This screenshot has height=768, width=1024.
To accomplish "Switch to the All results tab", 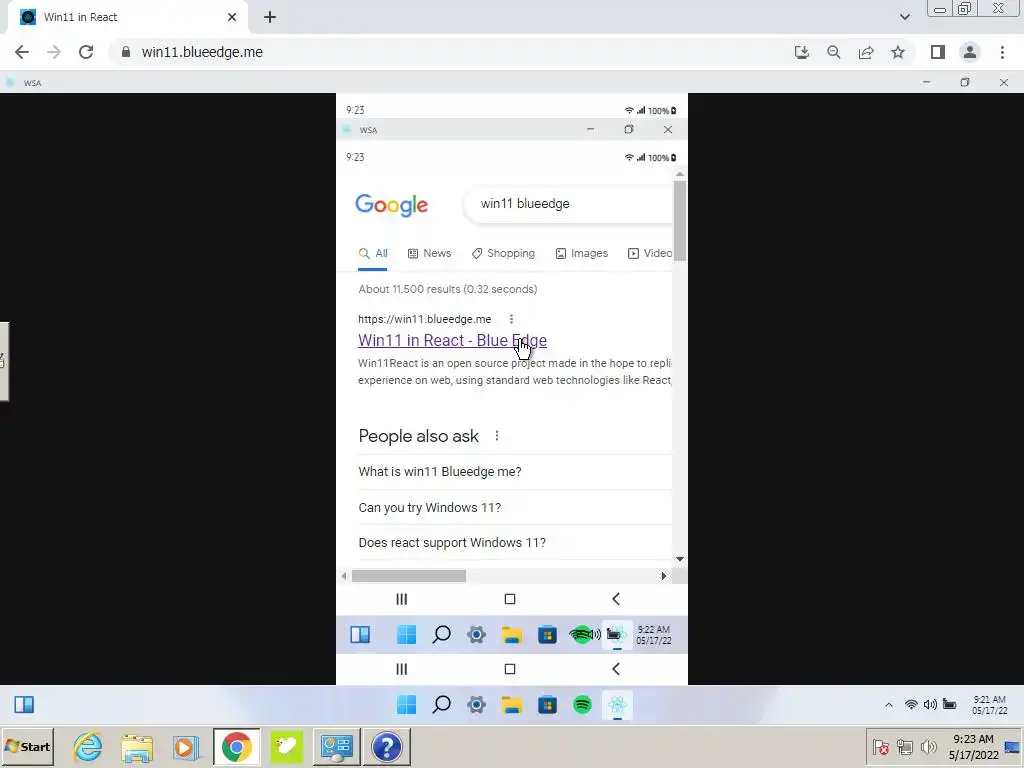I will pos(373,253).
